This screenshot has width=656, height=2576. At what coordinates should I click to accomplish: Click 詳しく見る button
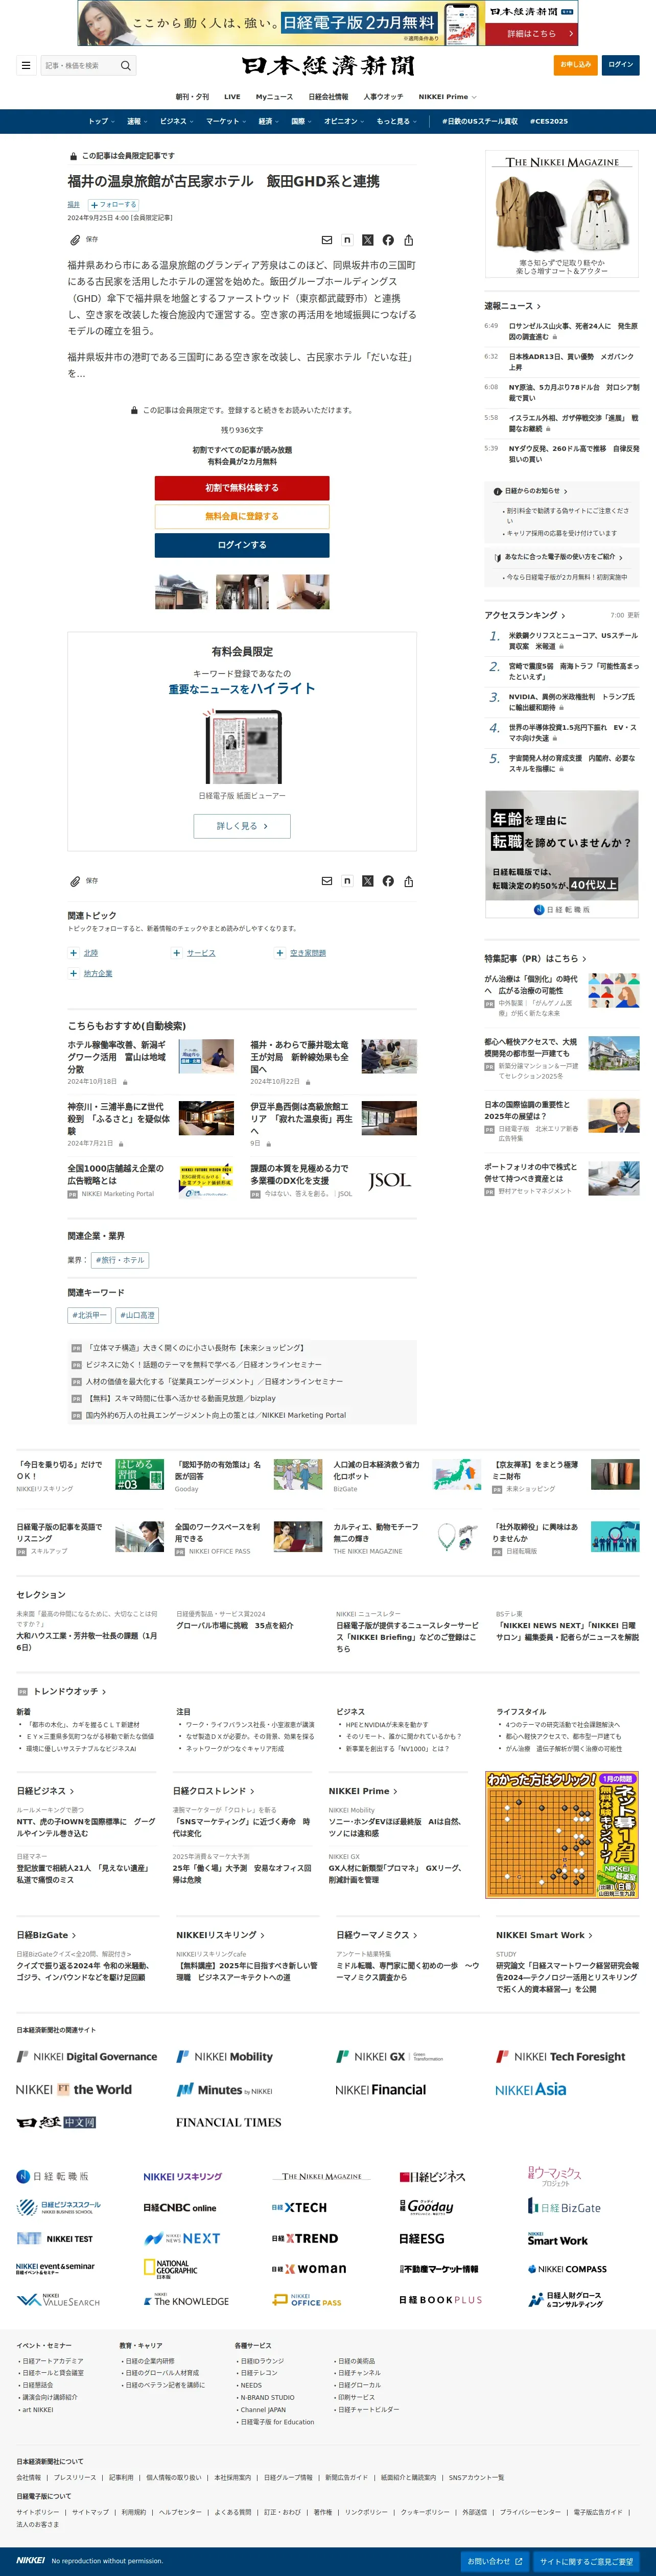pyautogui.click(x=242, y=826)
